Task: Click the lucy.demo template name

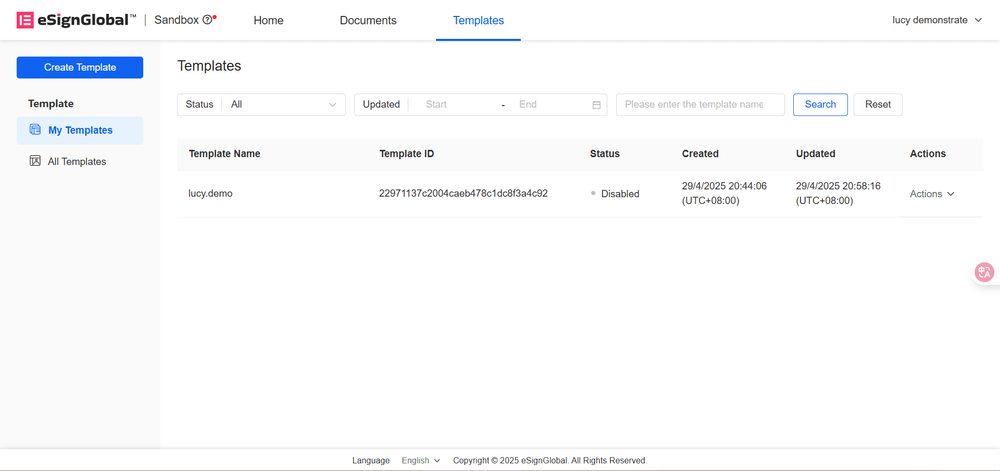Action: point(210,194)
